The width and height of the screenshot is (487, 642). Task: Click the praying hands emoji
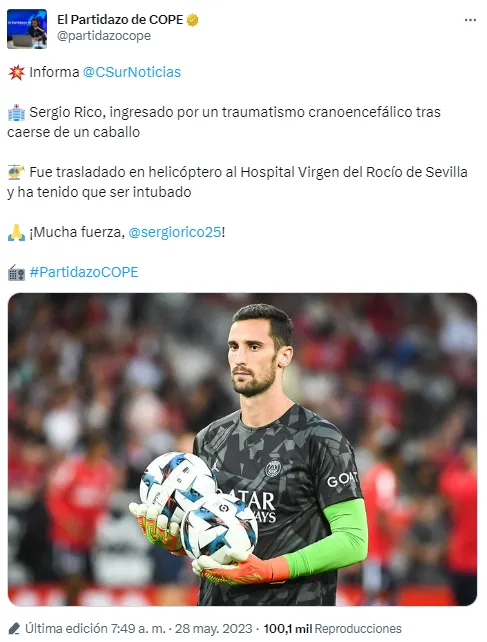[x=16, y=233]
